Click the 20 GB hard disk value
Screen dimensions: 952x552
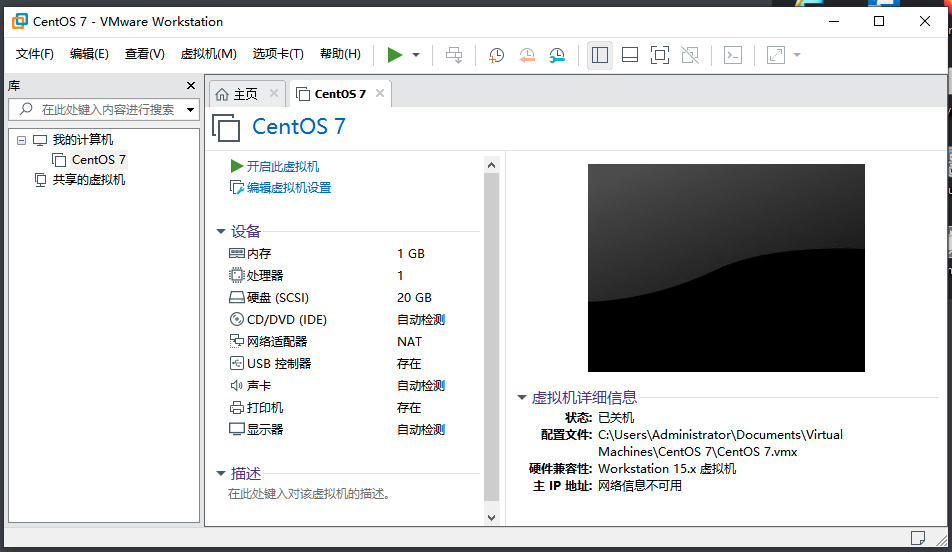414,298
